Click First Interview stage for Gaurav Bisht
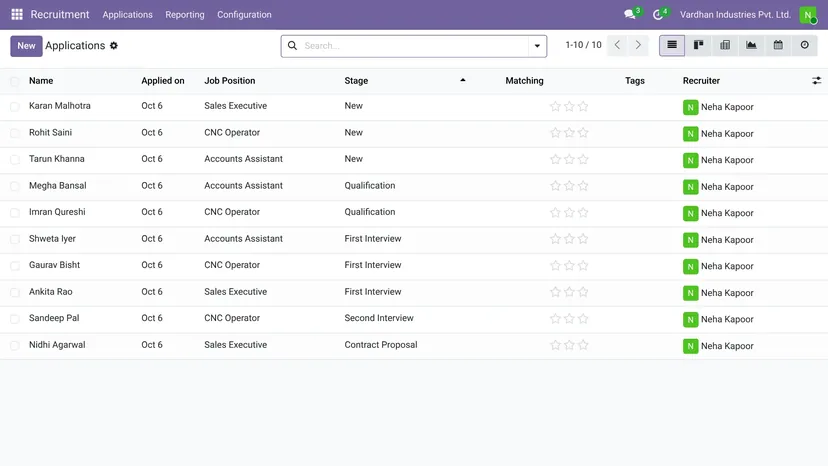The image size is (828, 466). tap(373, 265)
